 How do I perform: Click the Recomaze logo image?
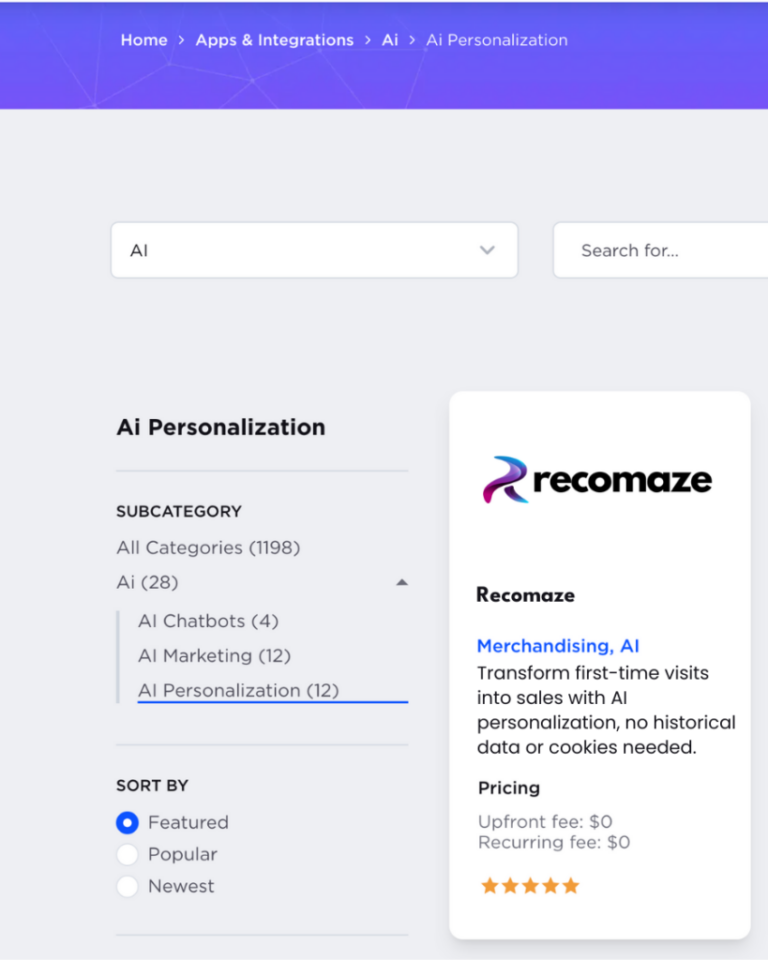pyautogui.click(x=597, y=480)
